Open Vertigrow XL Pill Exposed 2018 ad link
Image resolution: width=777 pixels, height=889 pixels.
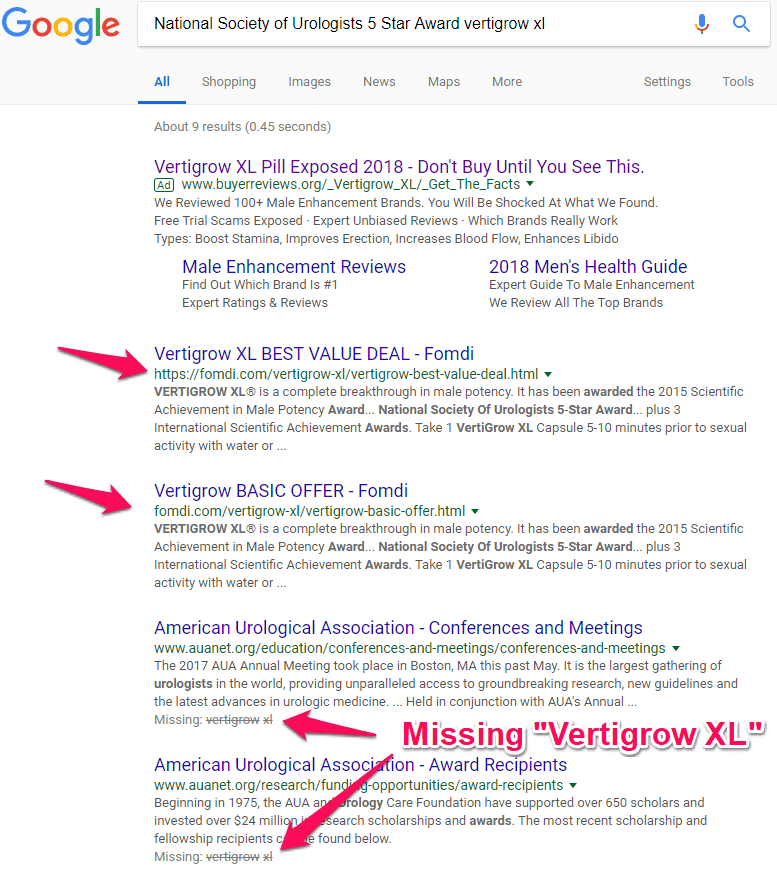tap(399, 166)
